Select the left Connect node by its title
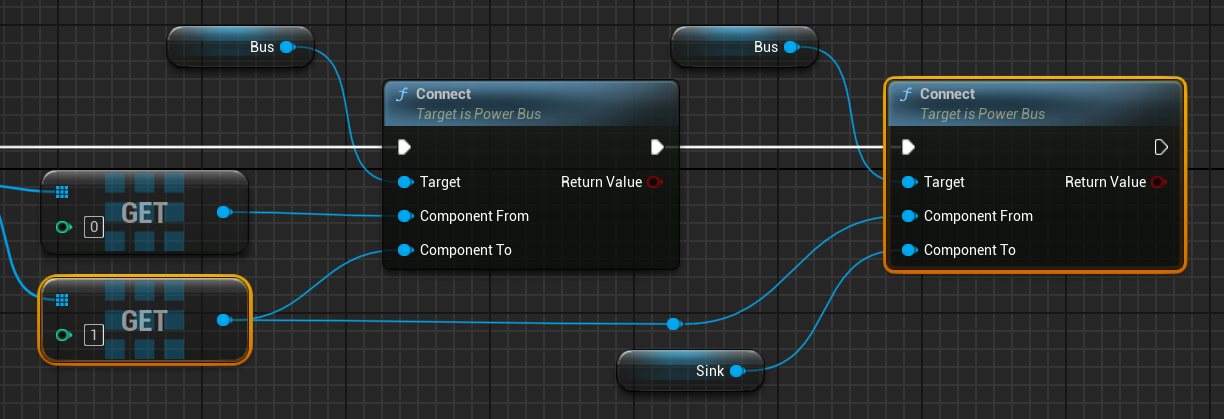 443,94
